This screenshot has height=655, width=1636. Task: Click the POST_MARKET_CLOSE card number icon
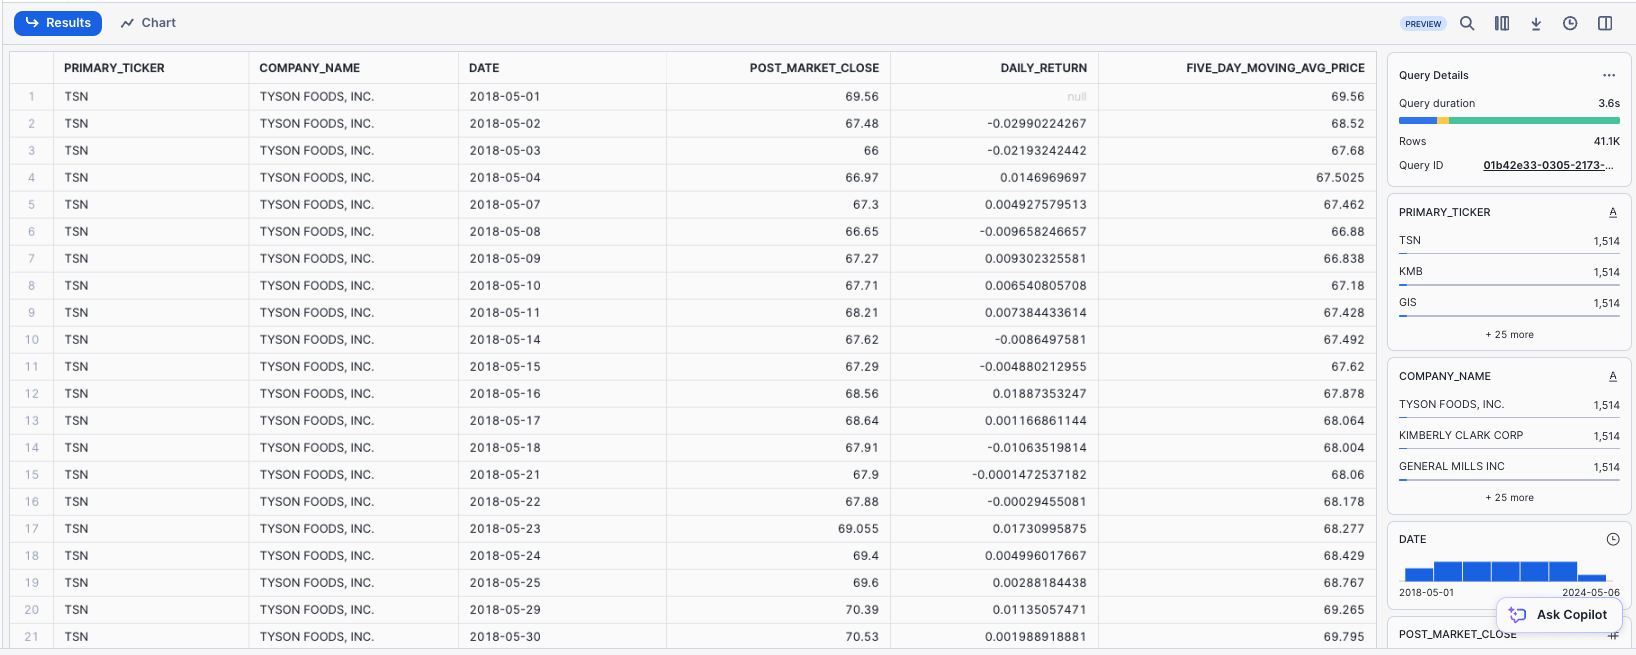pos(1613,635)
